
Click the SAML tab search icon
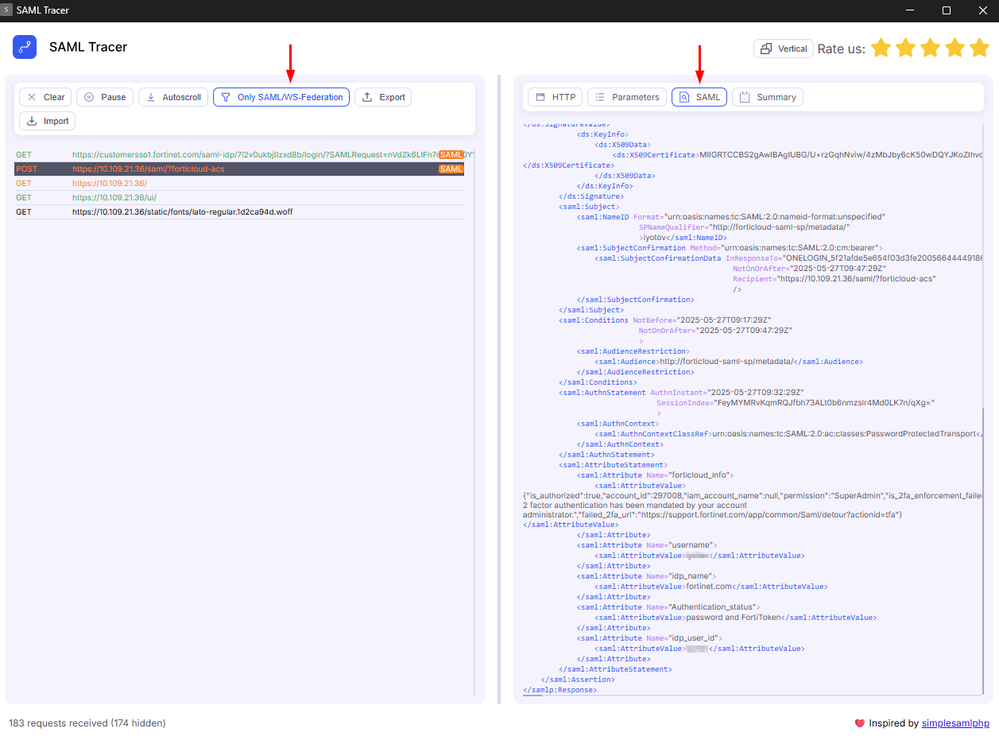[x=684, y=97]
